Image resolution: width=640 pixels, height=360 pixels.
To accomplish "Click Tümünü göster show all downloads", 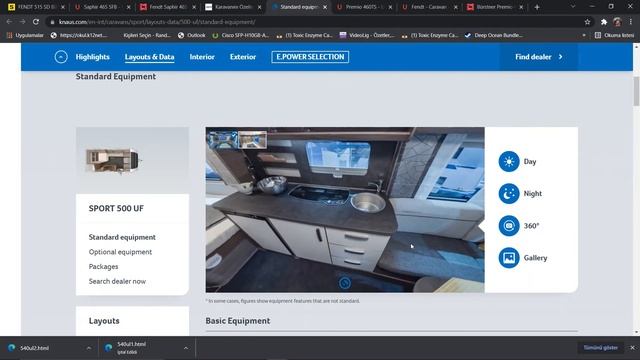I will [600, 348].
